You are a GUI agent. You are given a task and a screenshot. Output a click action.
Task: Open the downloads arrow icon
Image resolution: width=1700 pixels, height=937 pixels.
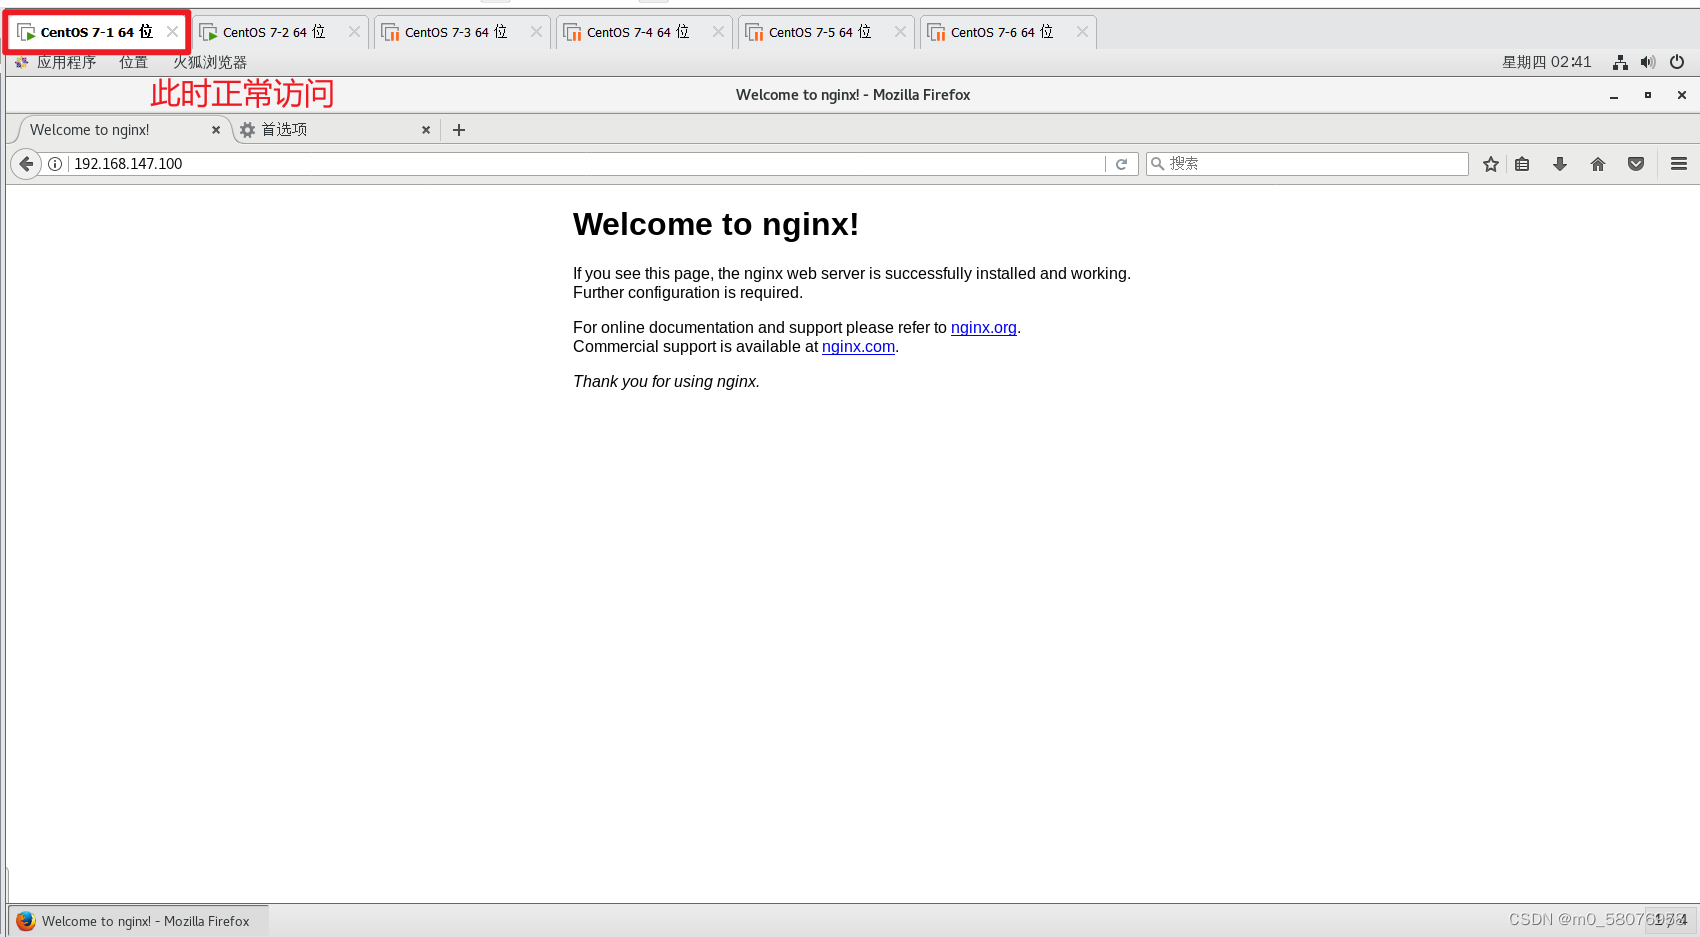[1560, 164]
